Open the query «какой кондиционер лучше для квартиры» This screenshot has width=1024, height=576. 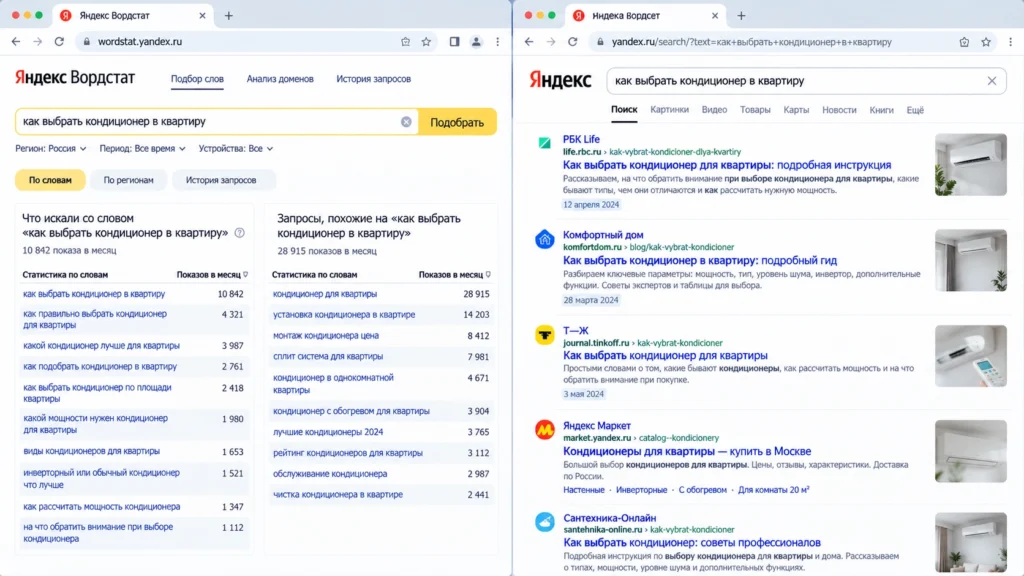click(101, 345)
